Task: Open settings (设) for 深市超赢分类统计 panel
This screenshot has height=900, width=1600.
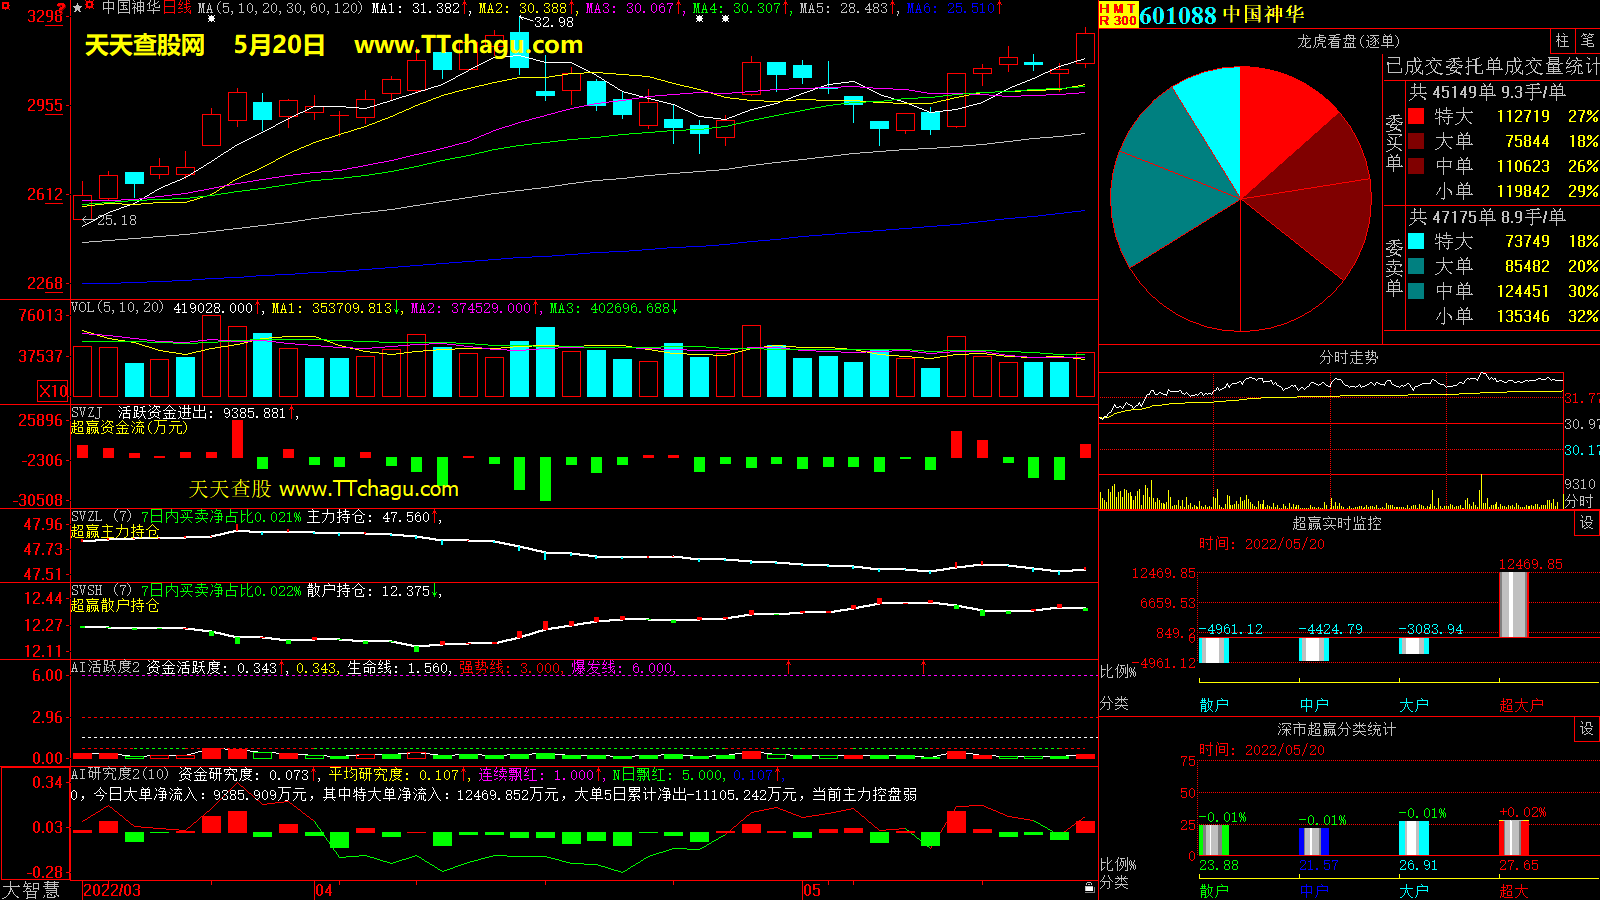Action: coord(1587,729)
